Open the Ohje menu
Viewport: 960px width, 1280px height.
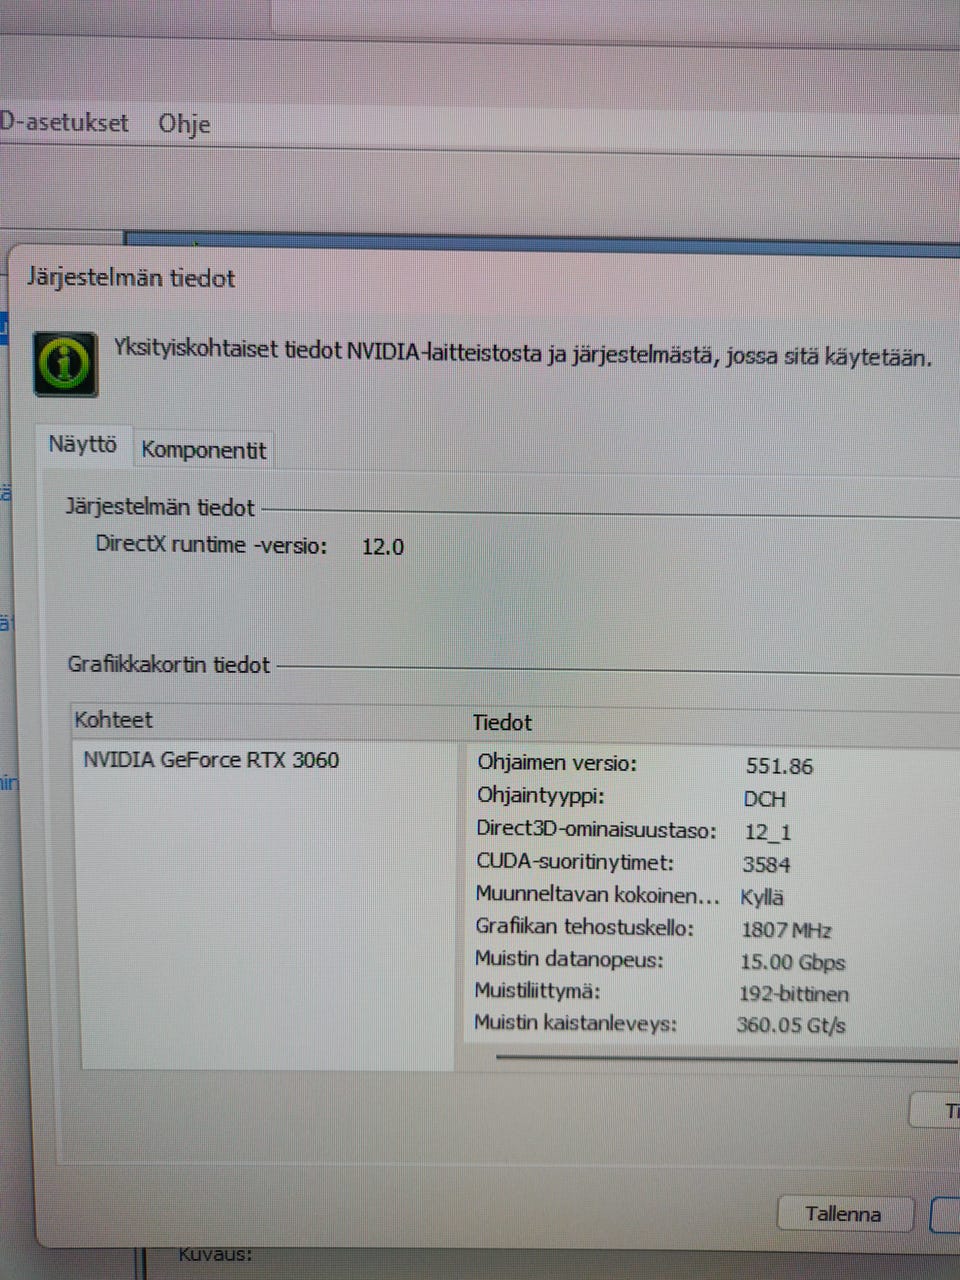[x=184, y=124]
